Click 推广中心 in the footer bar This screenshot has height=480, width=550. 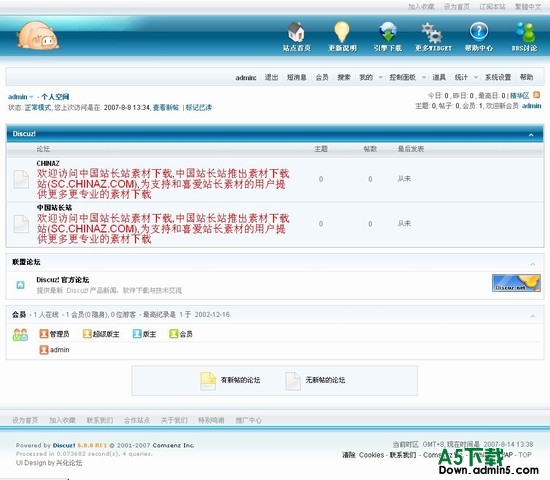coord(249,420)
